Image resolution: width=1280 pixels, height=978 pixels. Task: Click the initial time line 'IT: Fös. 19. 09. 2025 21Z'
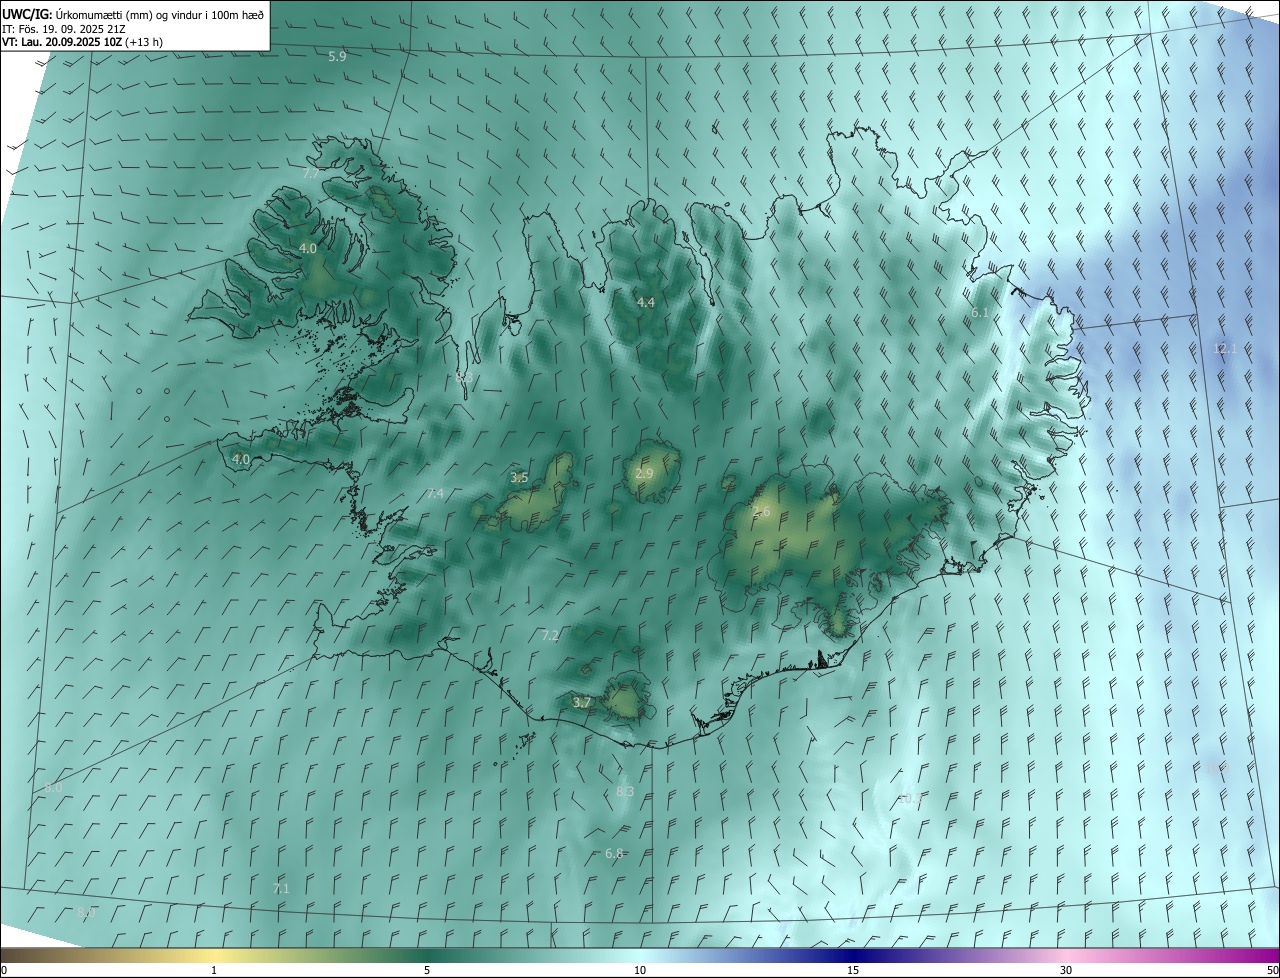coord(63,29)
